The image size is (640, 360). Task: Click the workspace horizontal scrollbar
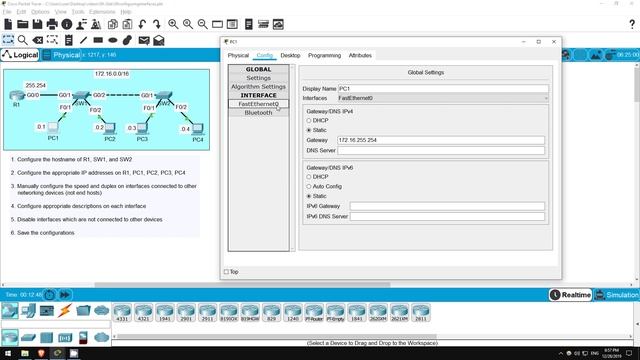pos(242,285)
